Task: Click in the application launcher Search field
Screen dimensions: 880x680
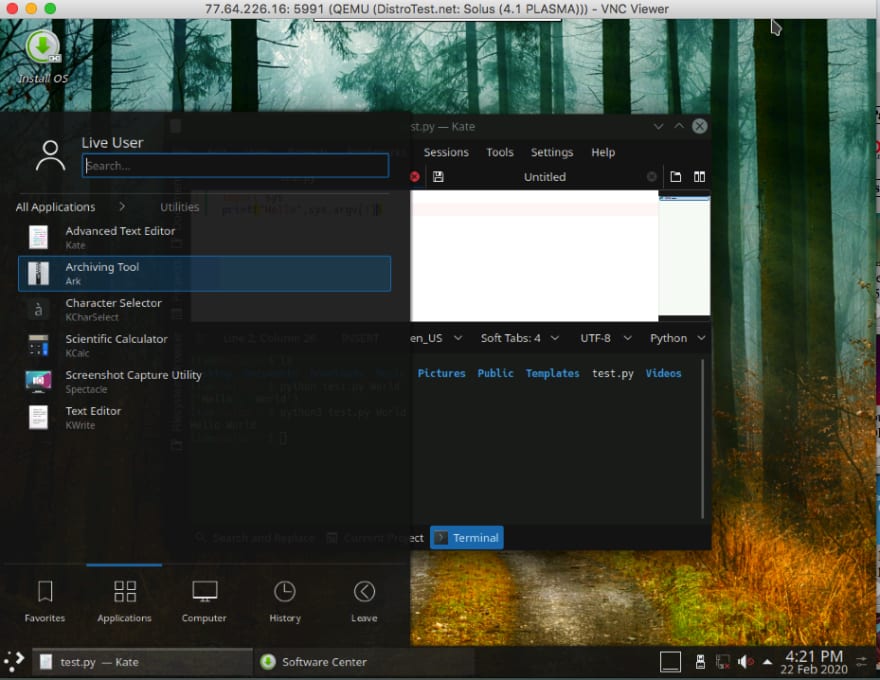Action: click(x=235, y=166)
